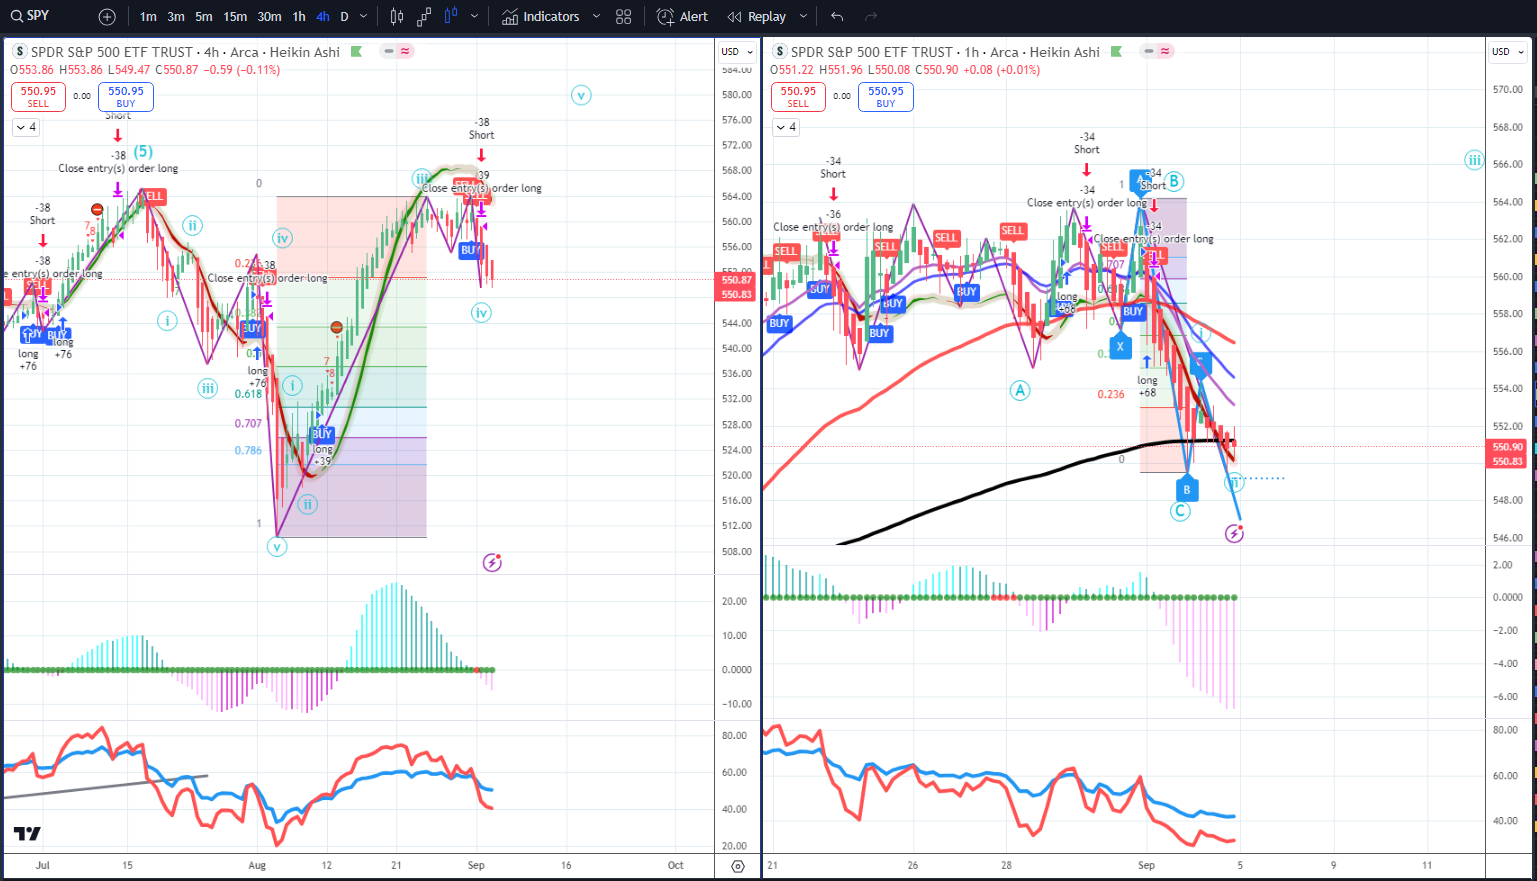
Task: Click current price label 550.90 on 1h axis
Action: tap(1508, 447)
